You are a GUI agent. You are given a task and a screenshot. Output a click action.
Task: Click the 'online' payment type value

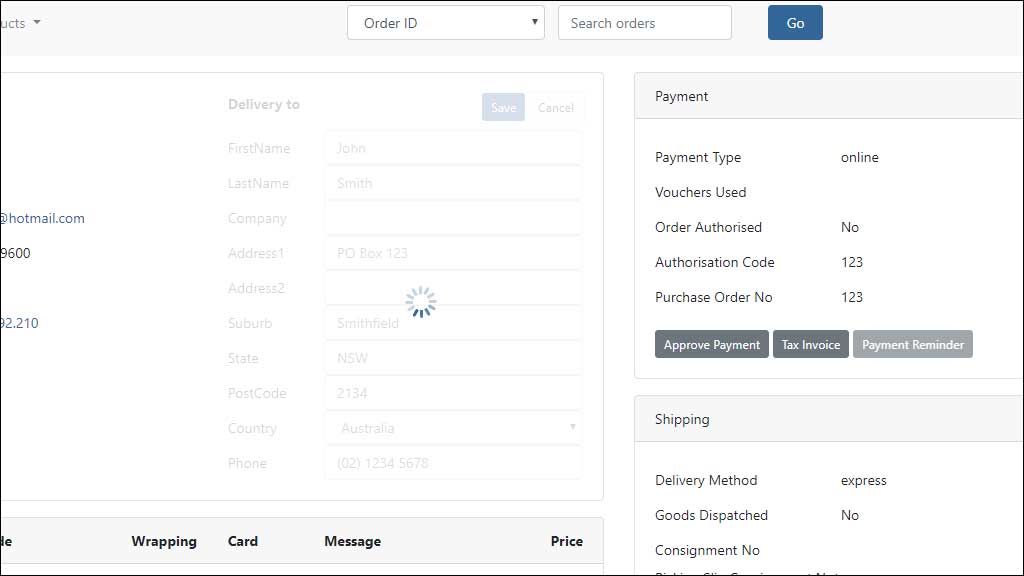coord(859,157)
